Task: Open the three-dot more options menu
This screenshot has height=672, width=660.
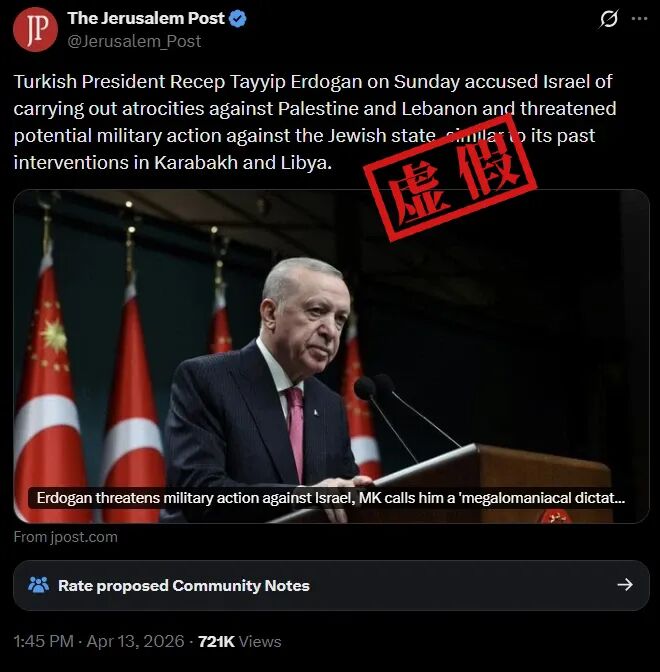Action: tap(639, 19)
